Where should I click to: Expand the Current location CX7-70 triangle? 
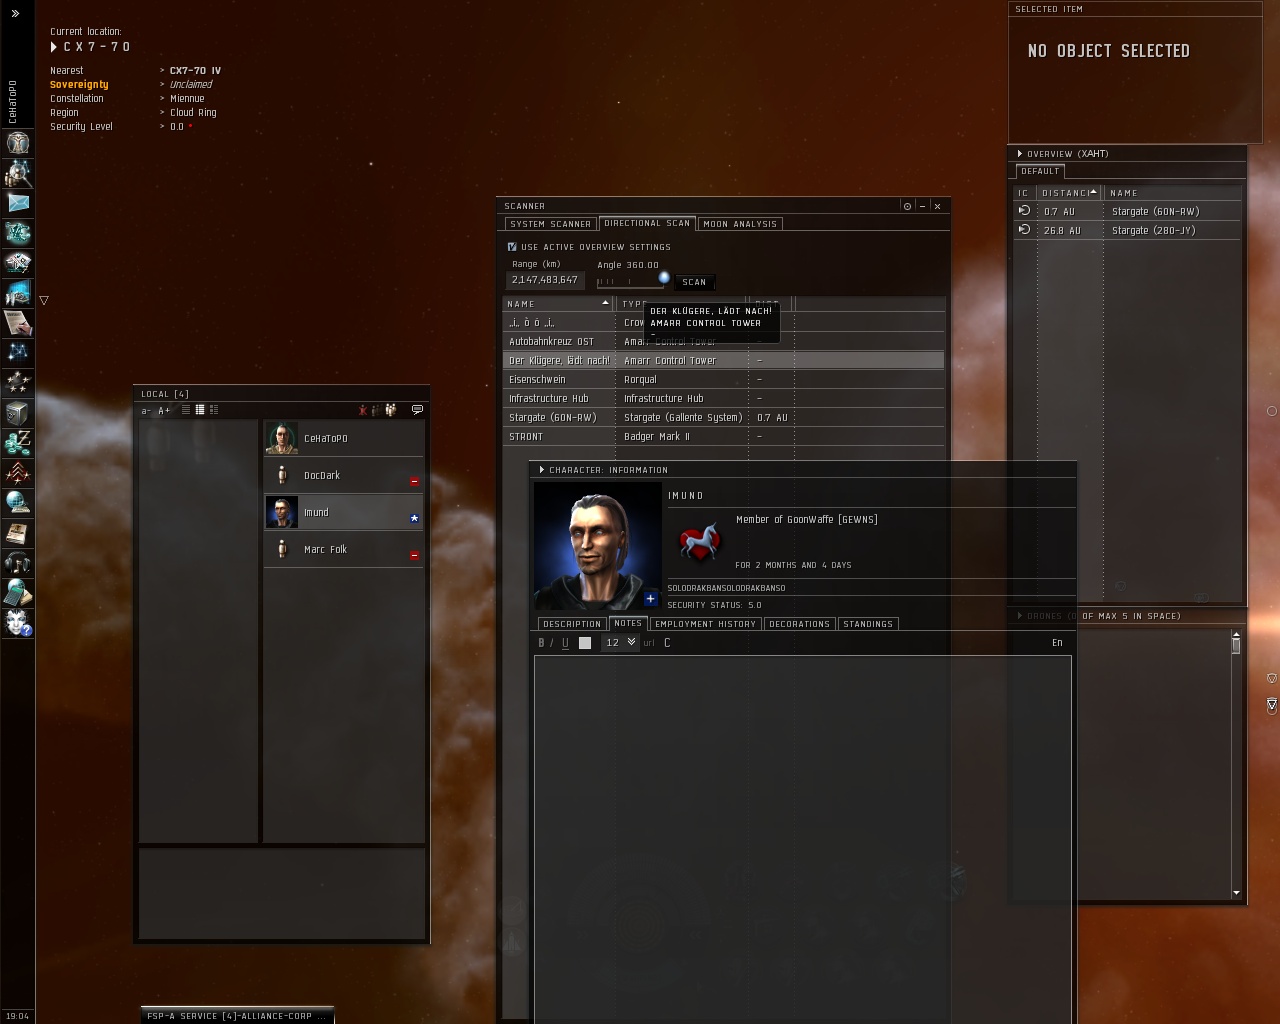[54, 47]
